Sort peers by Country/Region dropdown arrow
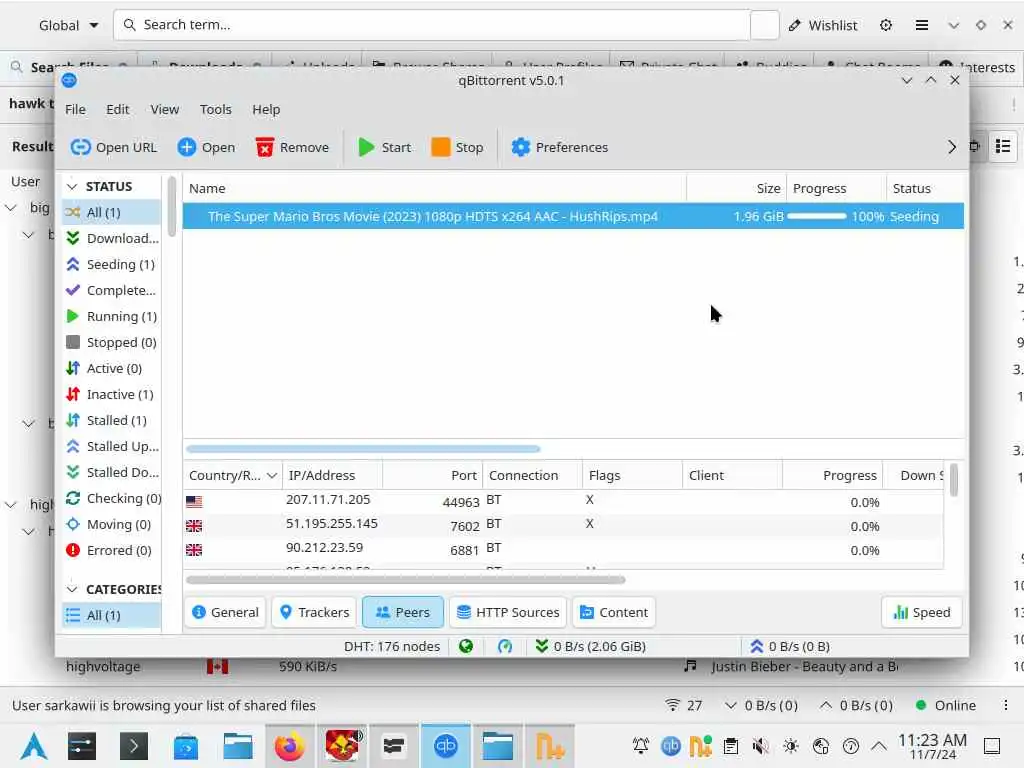1024x768 pixels. (272, 476)
